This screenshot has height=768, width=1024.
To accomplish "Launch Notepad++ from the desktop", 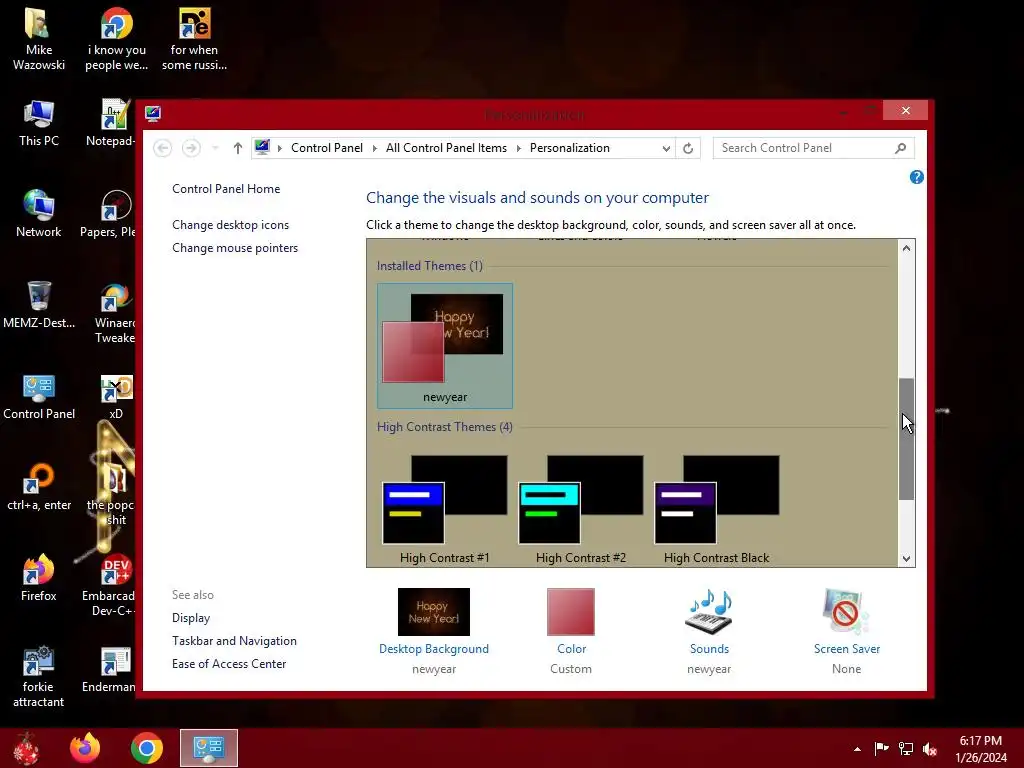I will click(x=112, y=123).
